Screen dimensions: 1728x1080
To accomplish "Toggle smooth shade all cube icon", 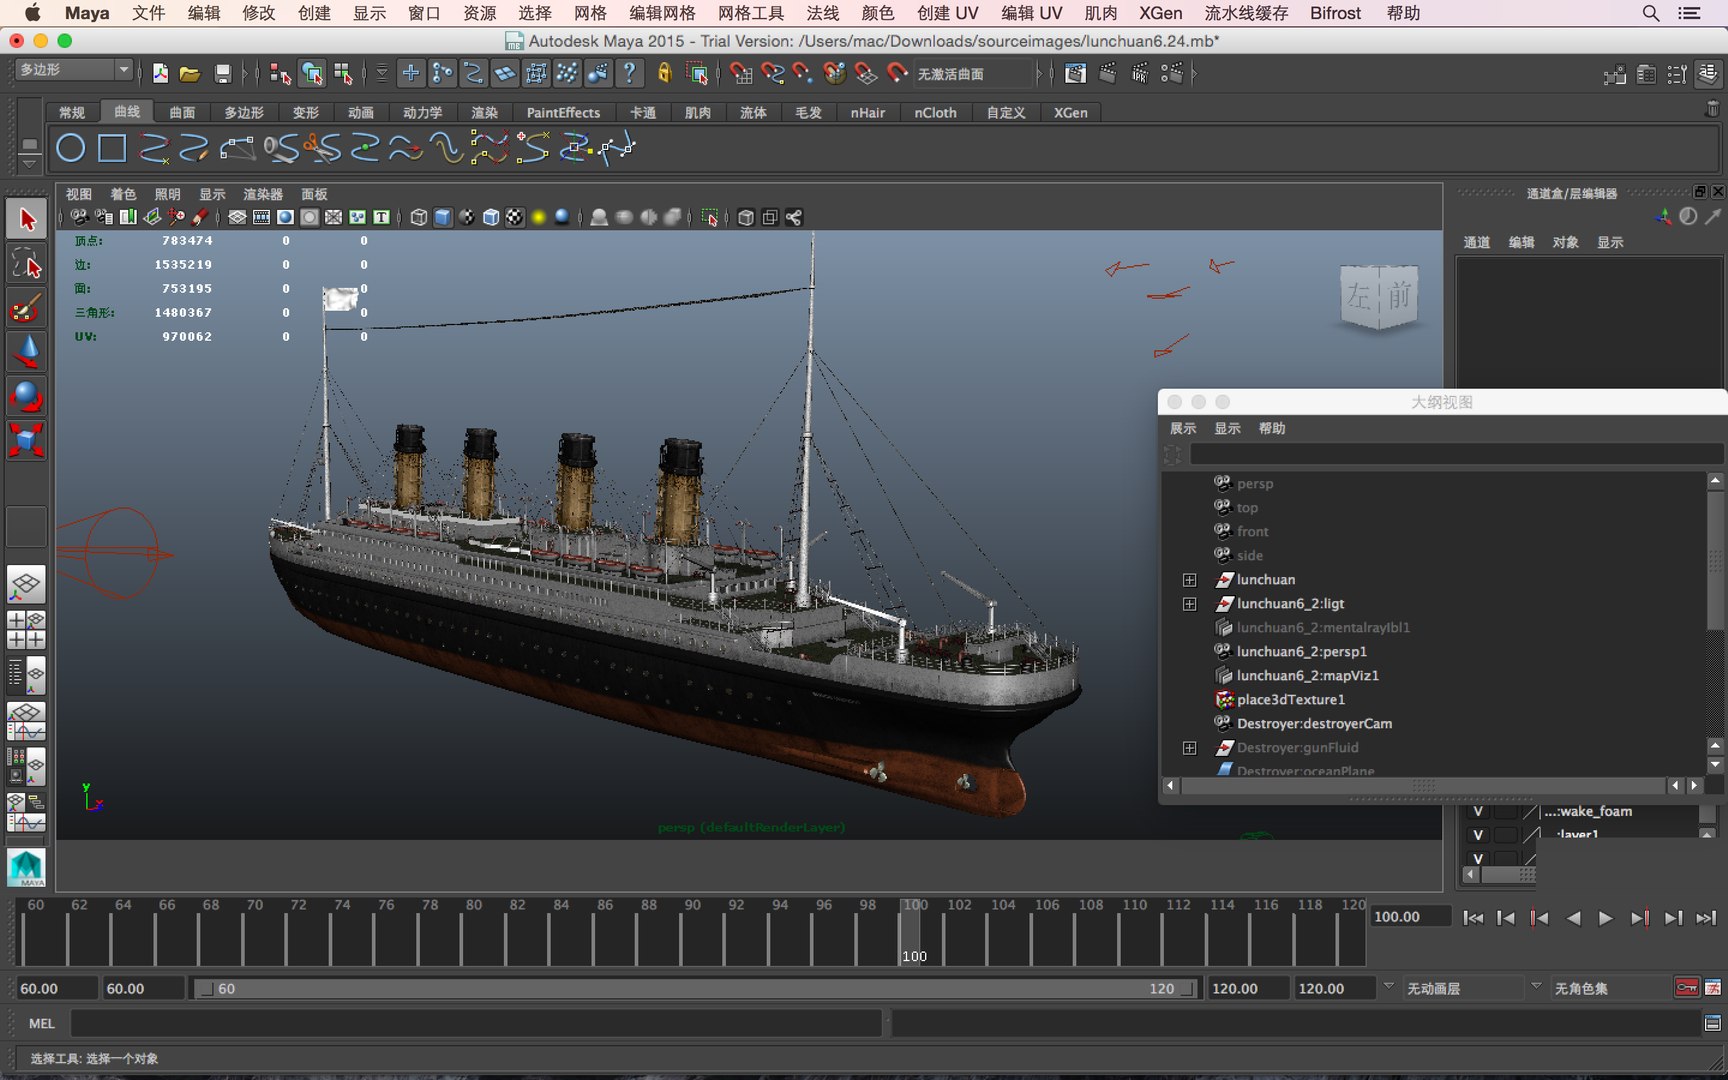I will [x=443, y=217].
